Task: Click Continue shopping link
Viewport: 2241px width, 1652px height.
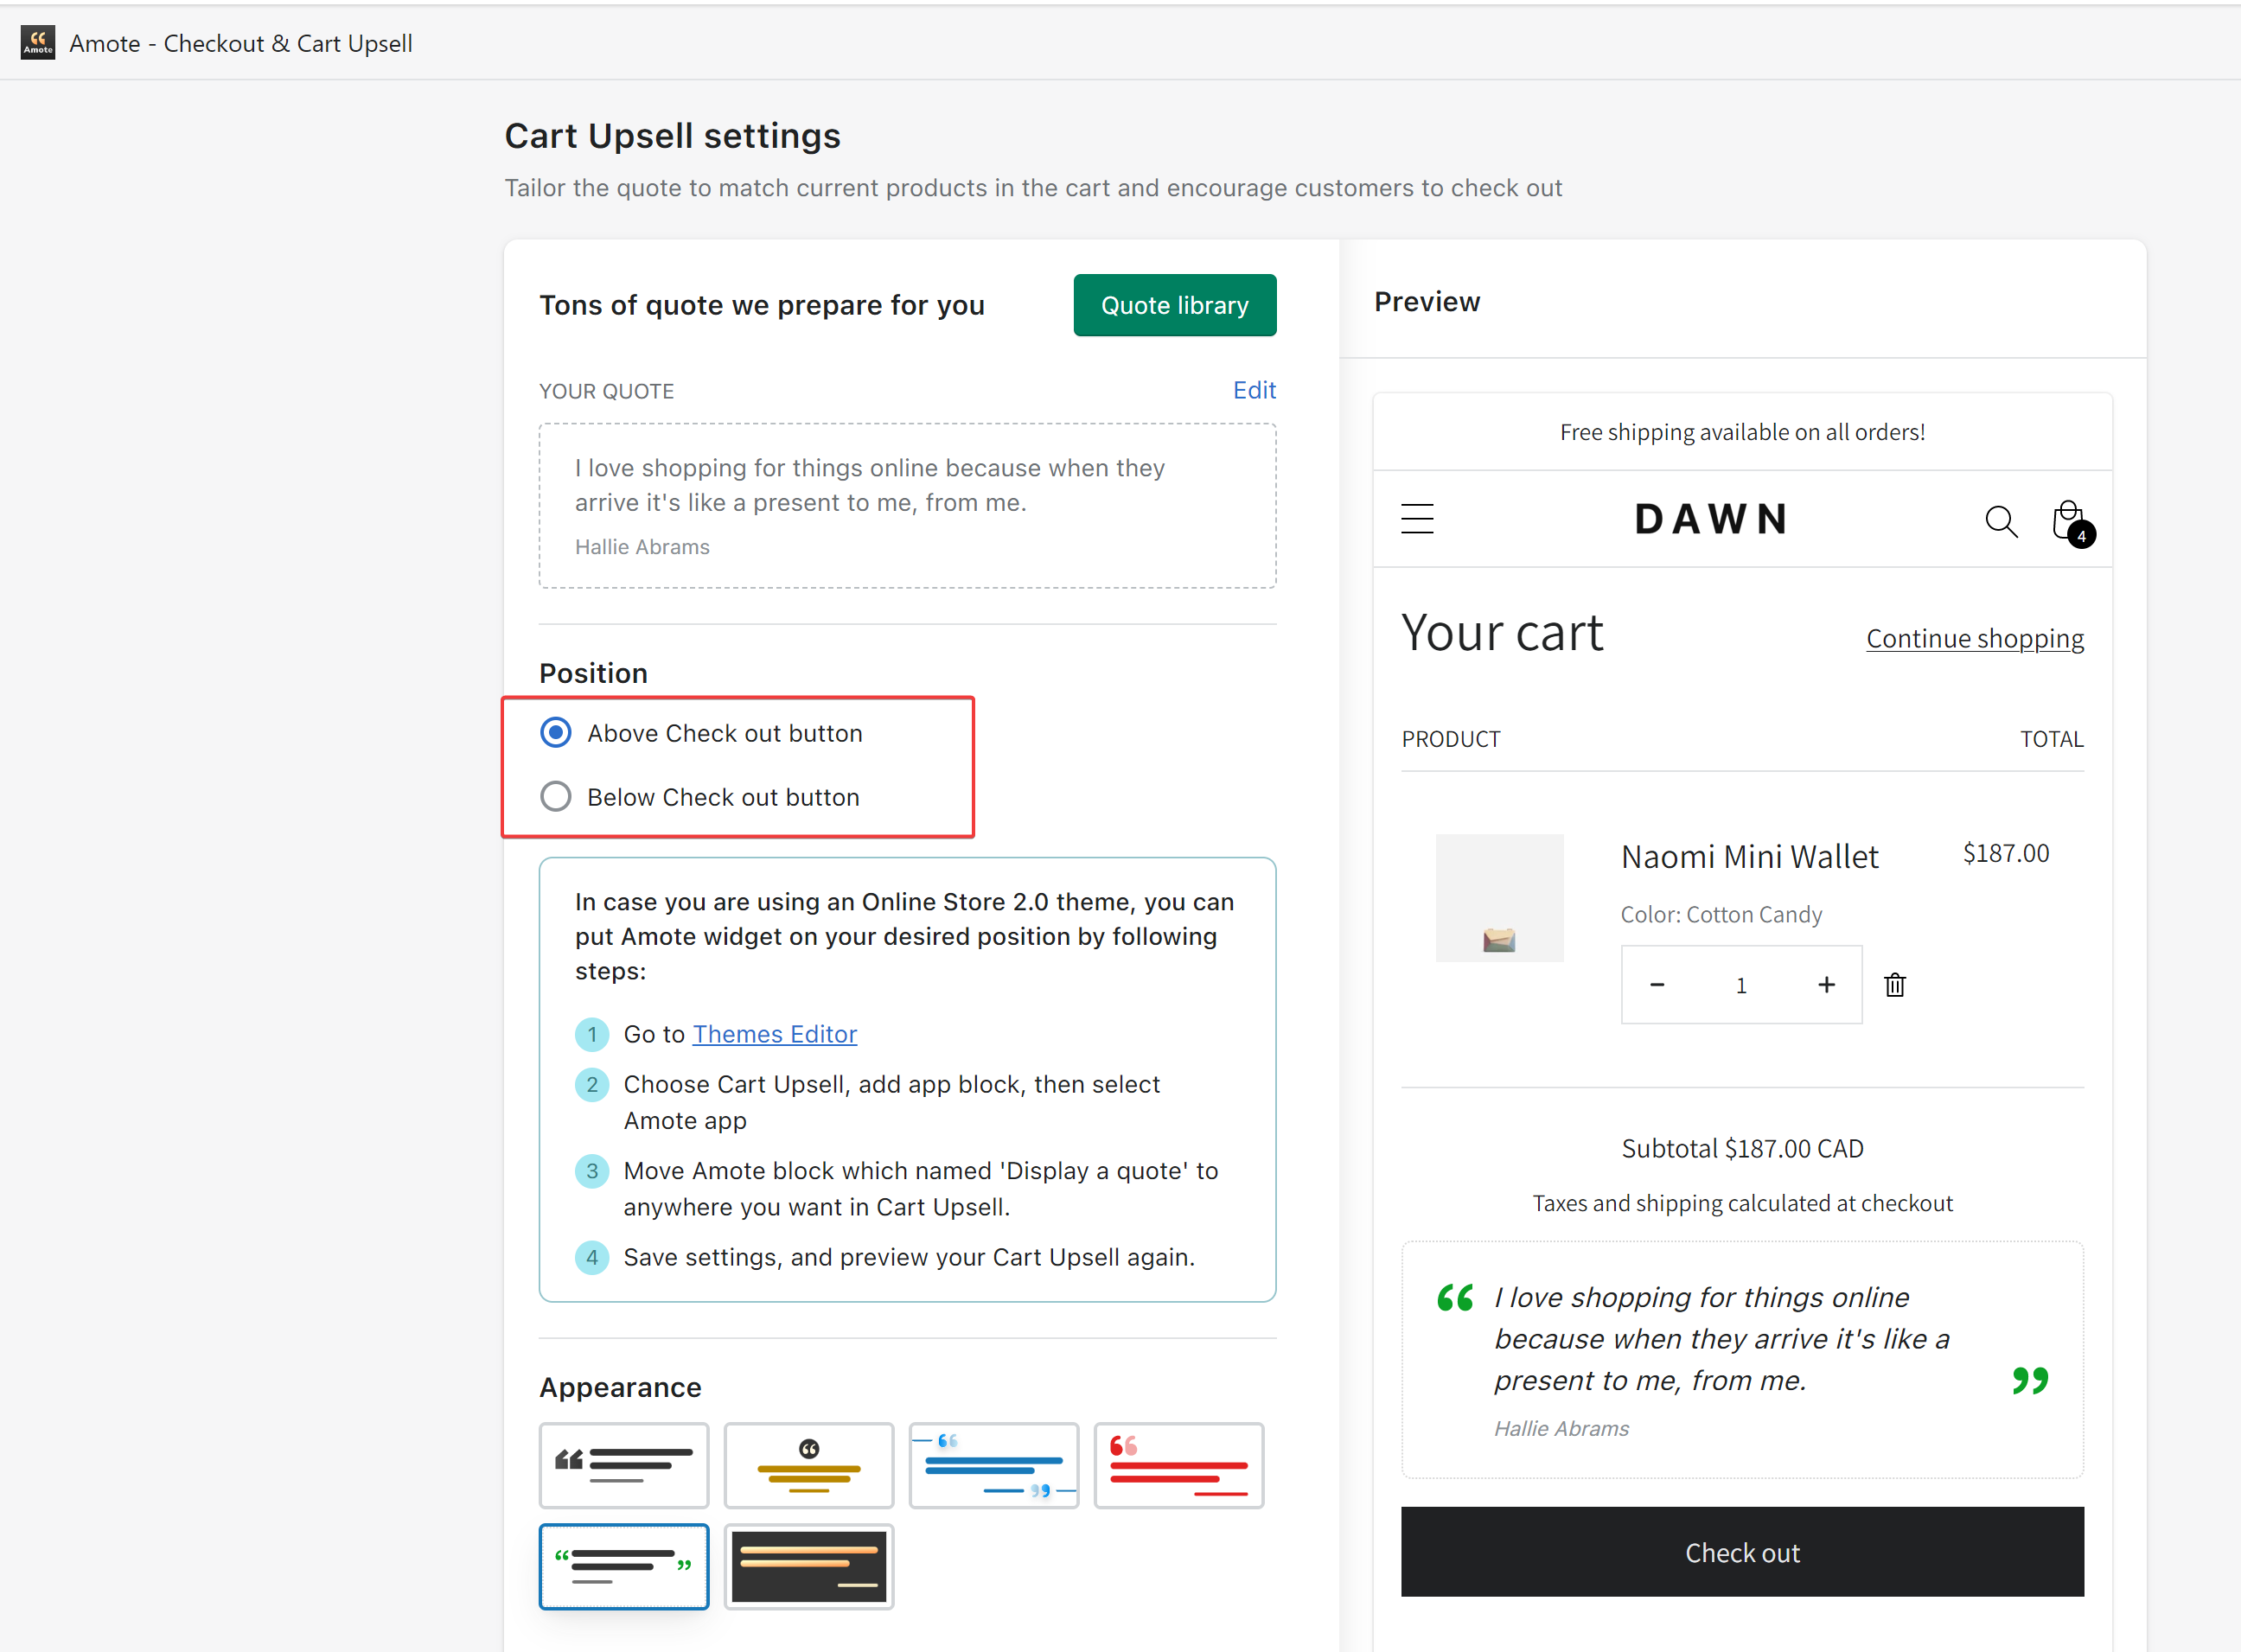Action: [x=1974, y=638]
